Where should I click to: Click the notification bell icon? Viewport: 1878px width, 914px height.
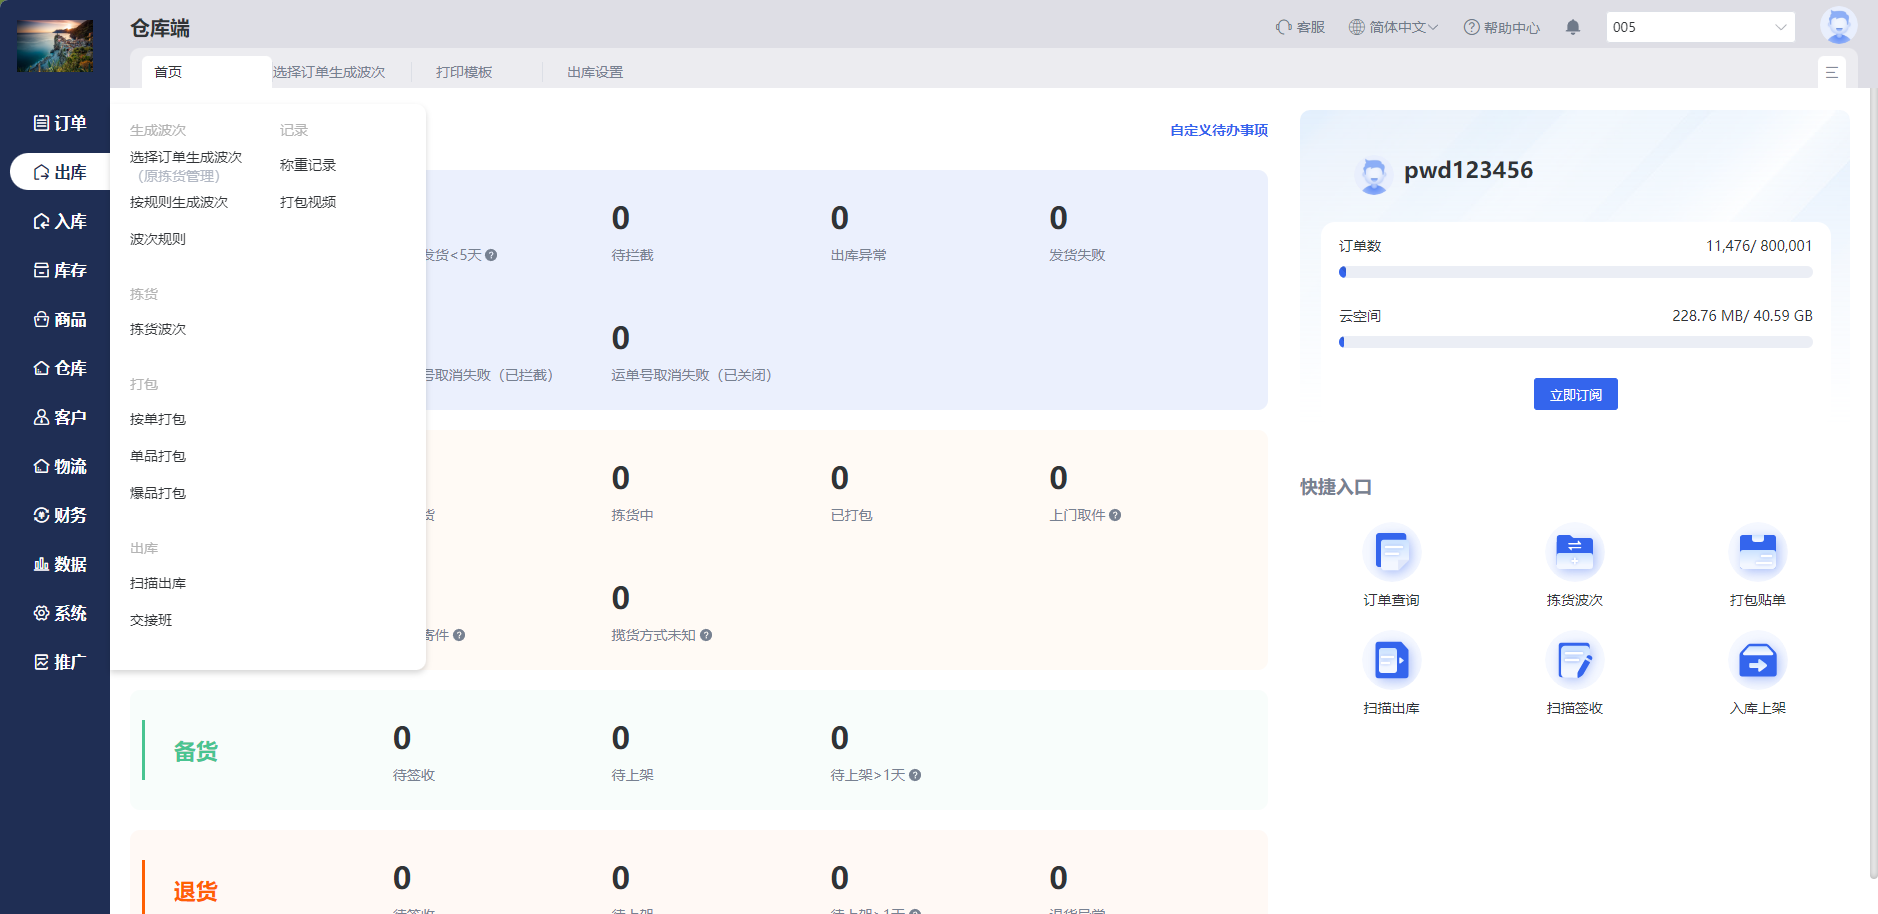(x=1572, y=27)
